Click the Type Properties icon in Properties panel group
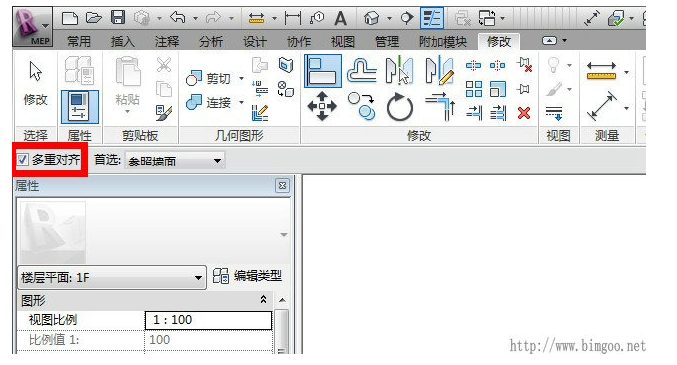The image size is (677, 365). point(79,70)
